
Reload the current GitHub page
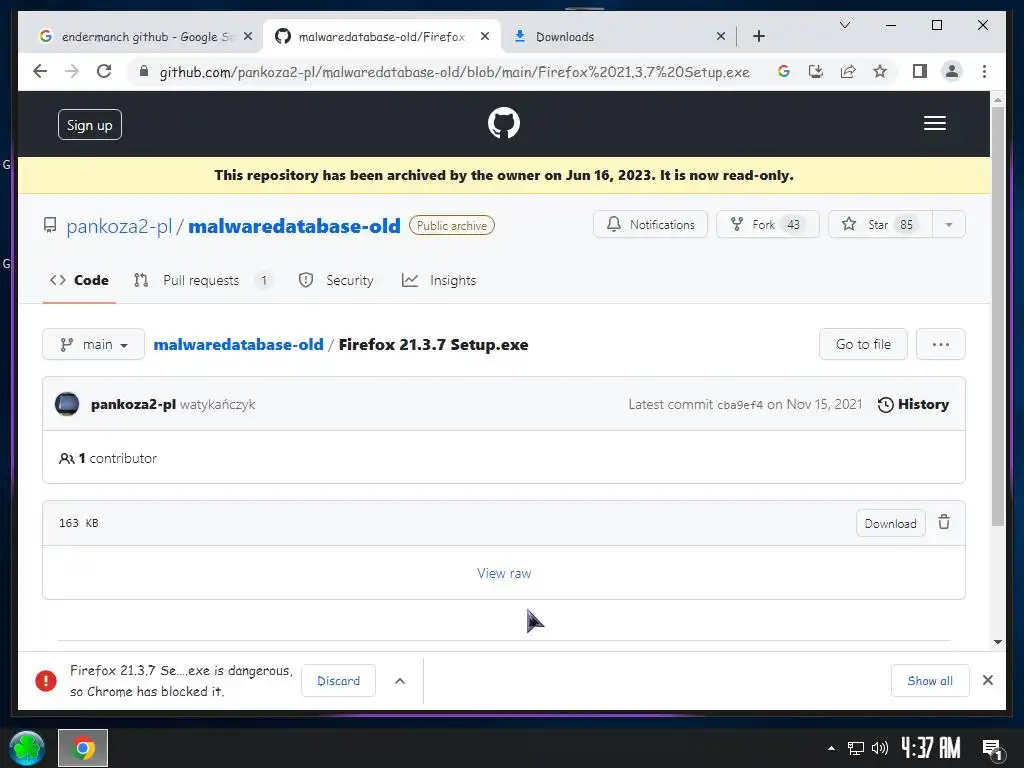104,71
